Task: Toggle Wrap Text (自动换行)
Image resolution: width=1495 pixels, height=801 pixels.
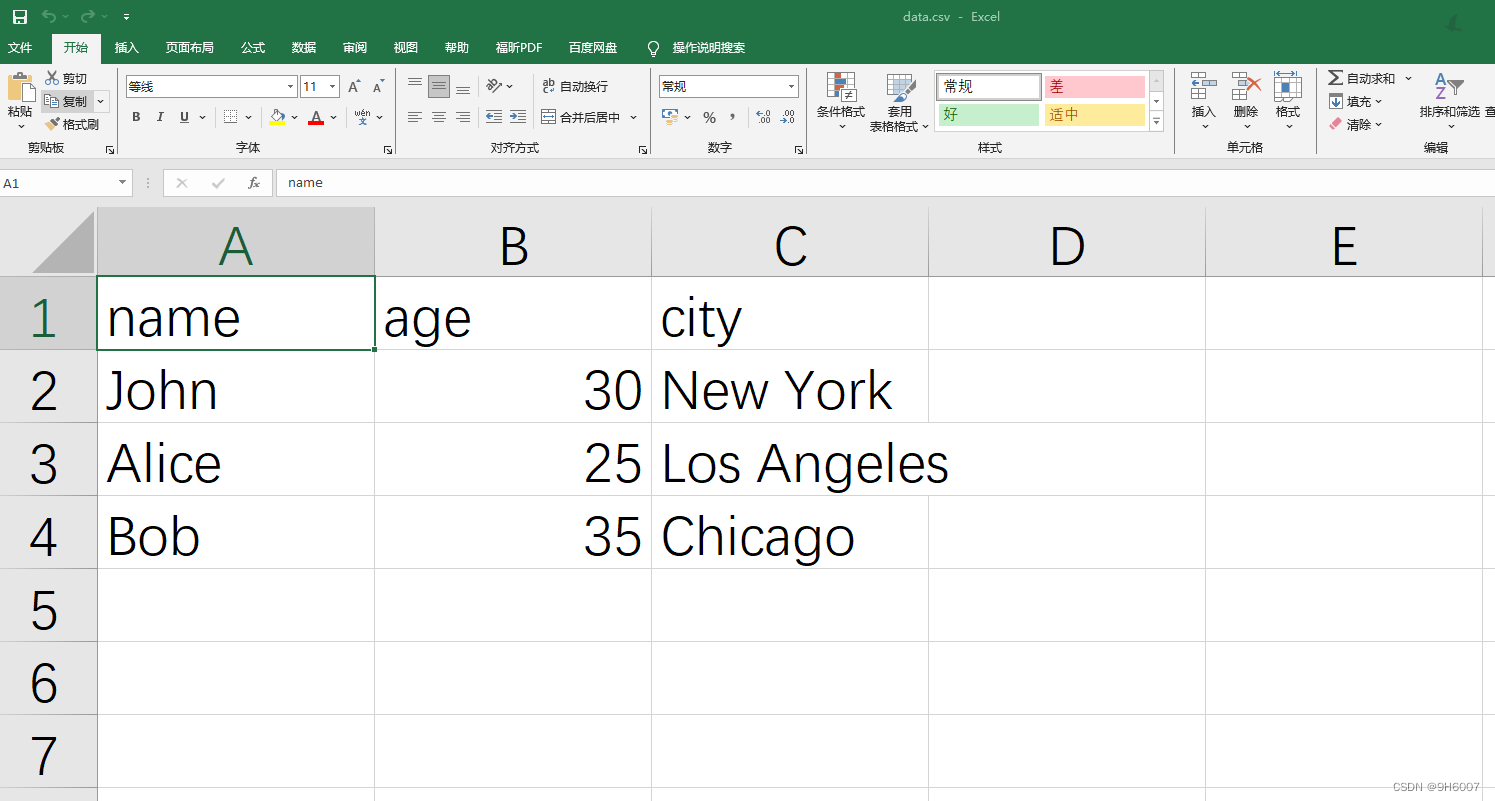Action: coord(575,86)
